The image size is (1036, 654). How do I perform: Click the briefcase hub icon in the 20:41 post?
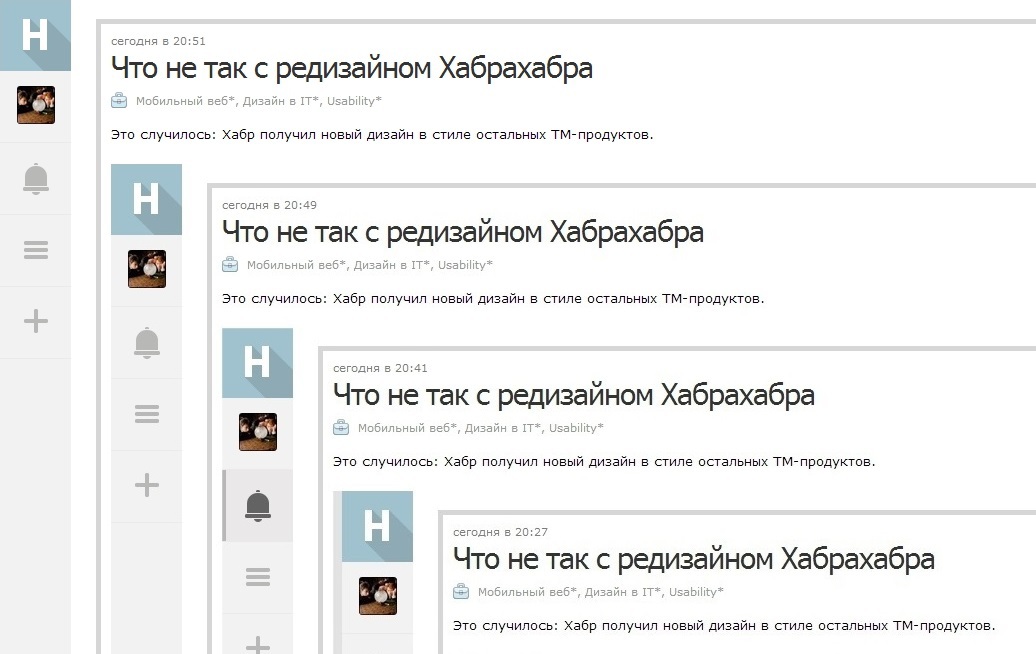coord(341,427)
